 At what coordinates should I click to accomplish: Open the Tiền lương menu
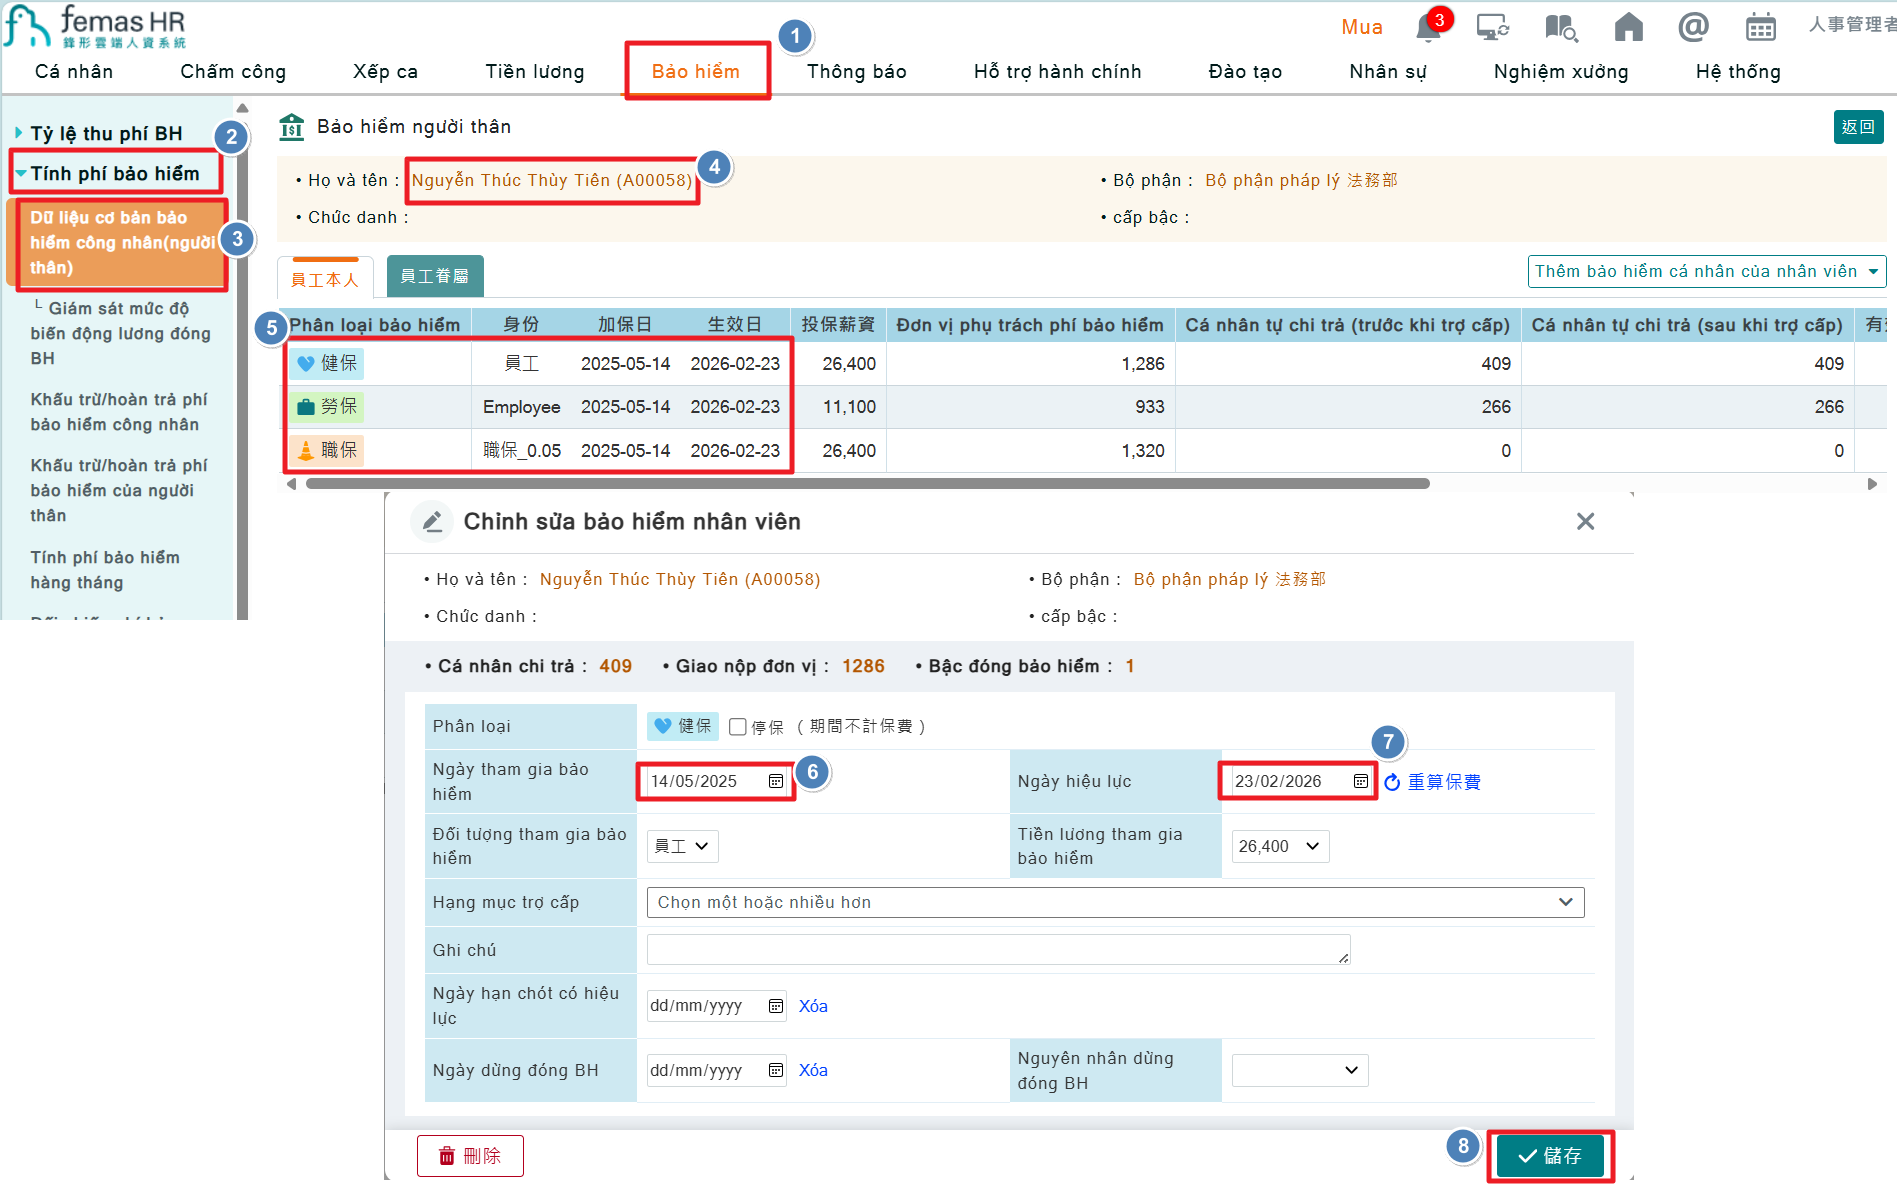(x=534, y=72)
